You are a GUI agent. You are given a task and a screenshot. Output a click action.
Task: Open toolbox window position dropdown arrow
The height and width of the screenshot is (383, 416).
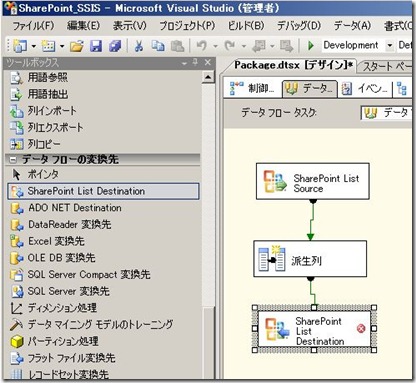point(184,63)
